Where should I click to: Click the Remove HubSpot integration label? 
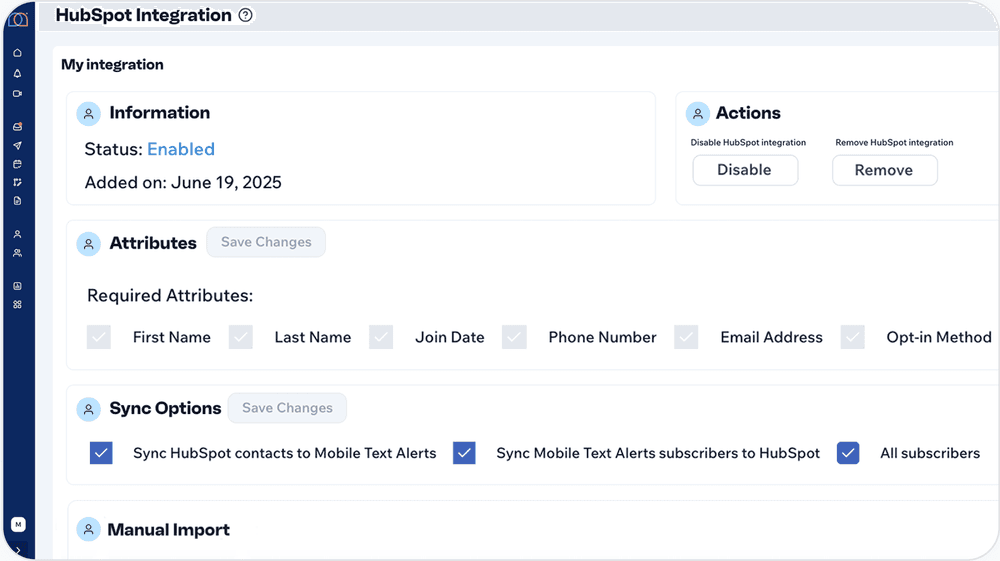(894, 143)
